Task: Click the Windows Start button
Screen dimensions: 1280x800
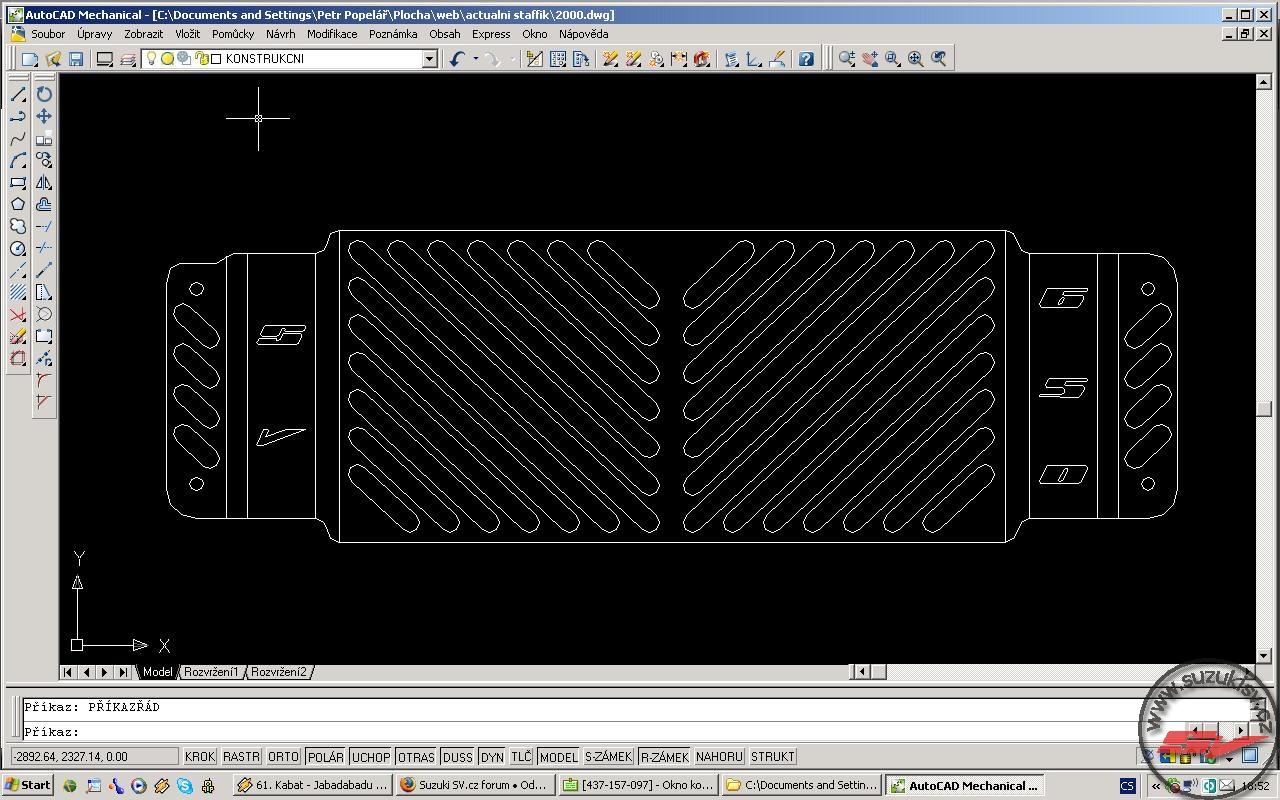Action: [x=28, y=785]
